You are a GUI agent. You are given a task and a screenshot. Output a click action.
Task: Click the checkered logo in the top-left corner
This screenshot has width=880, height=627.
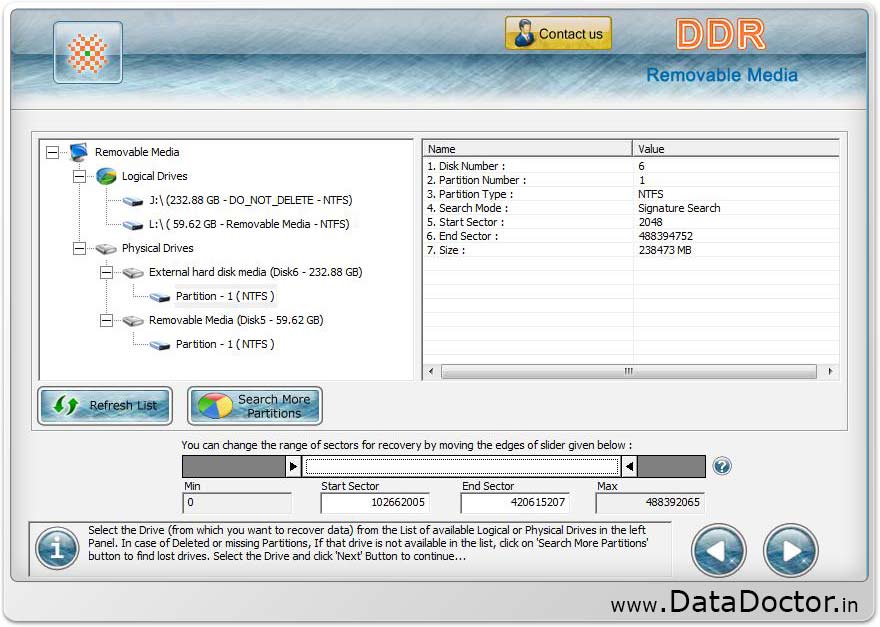click(87, 51)
